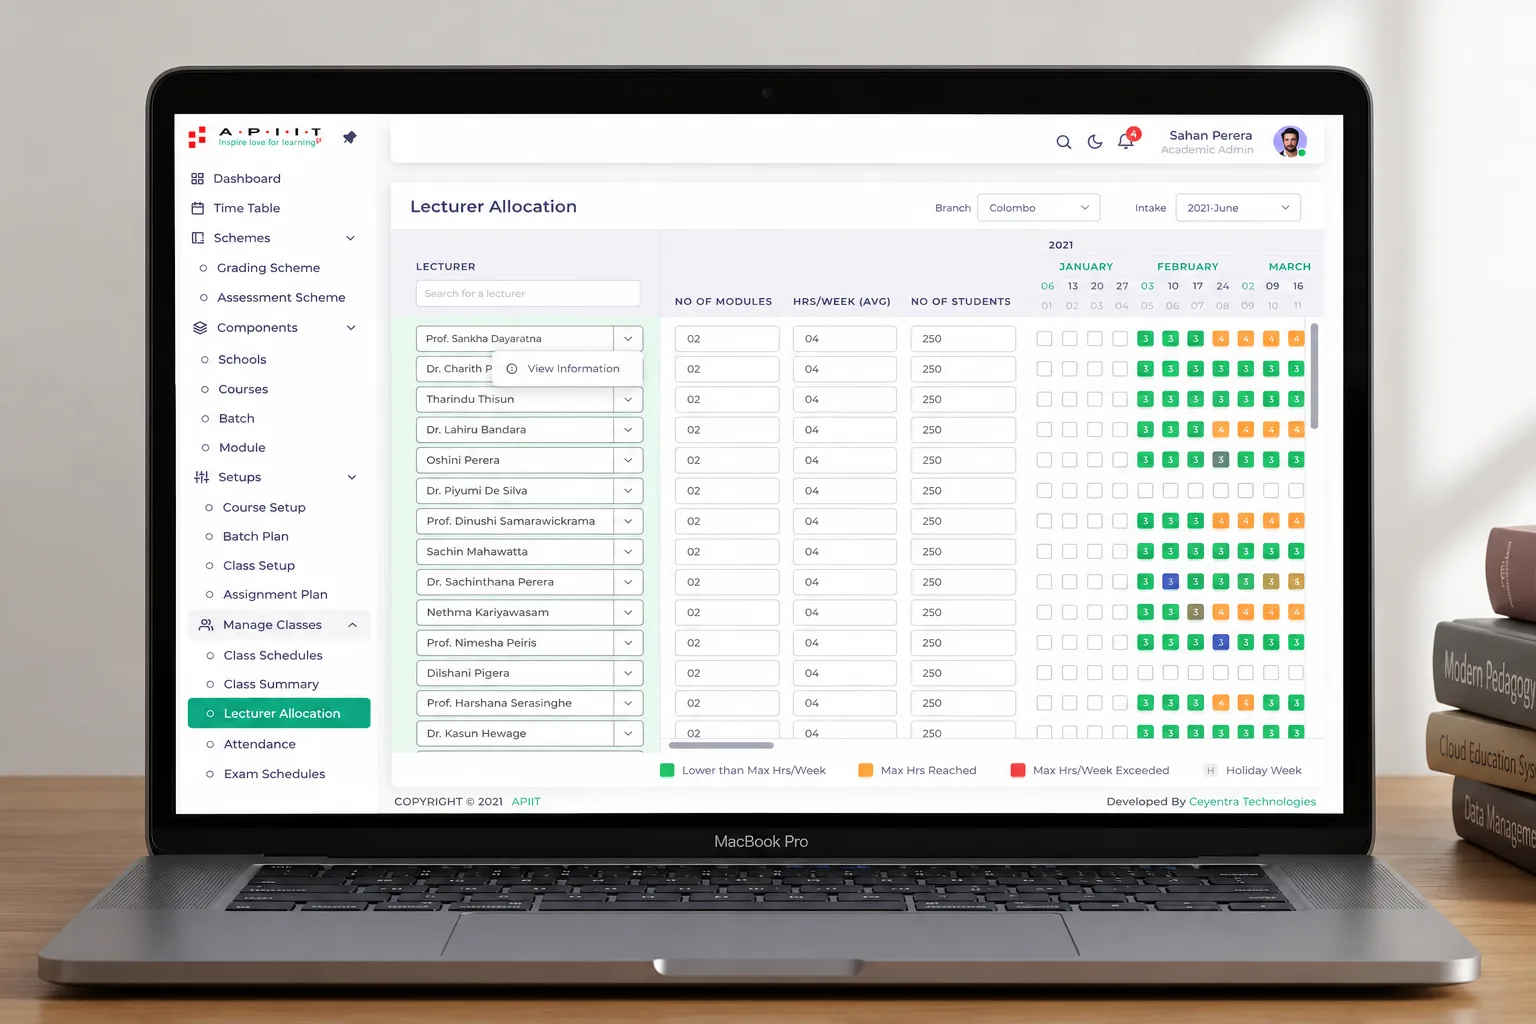1536x1024 pixels.
Task: Click green Lower than Max legend swatch
Action: pos(667,770)
